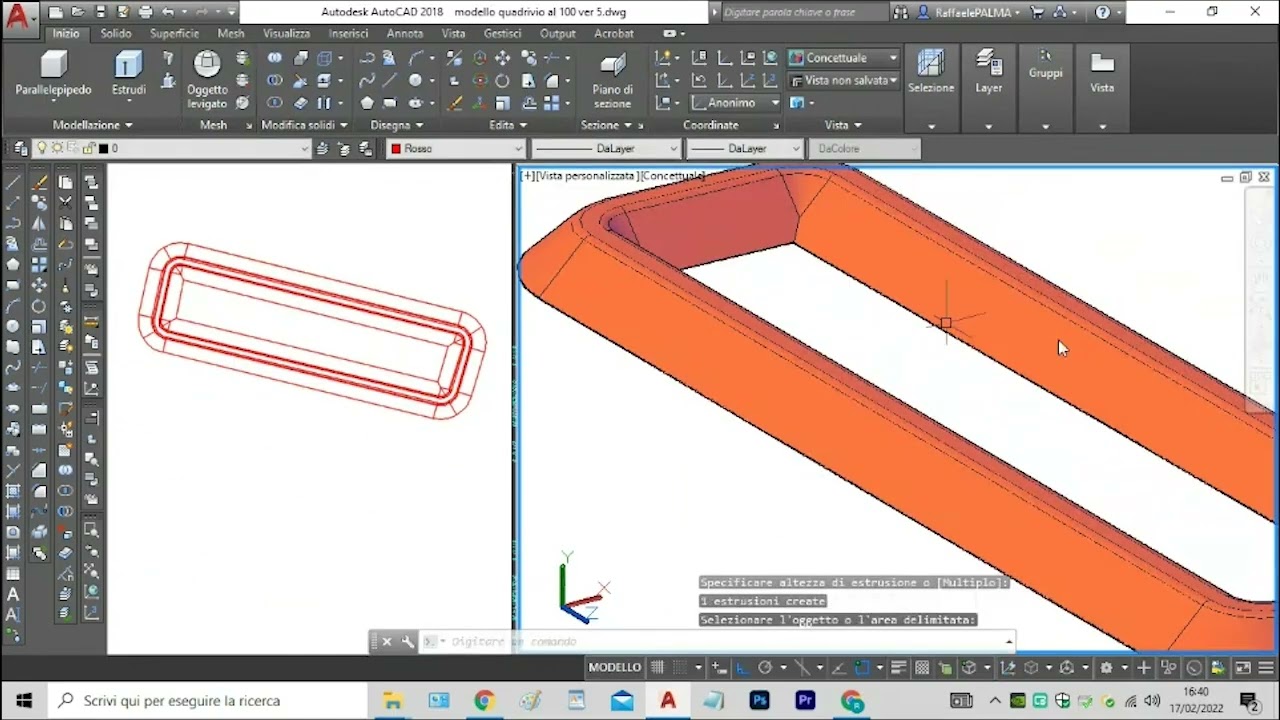Open the help question mark icon
This screenshot has height=720, width=1280.
[x=1102, y=12]
